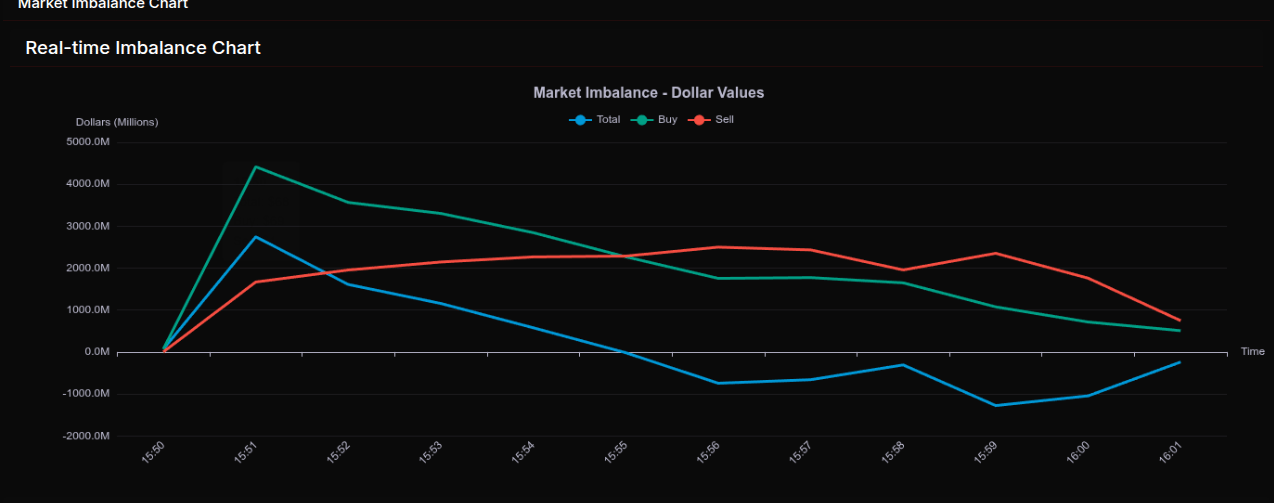Click the Market Imbalance - Dollar Values chart title
The image size is (1274, 503).
point(648,93)
